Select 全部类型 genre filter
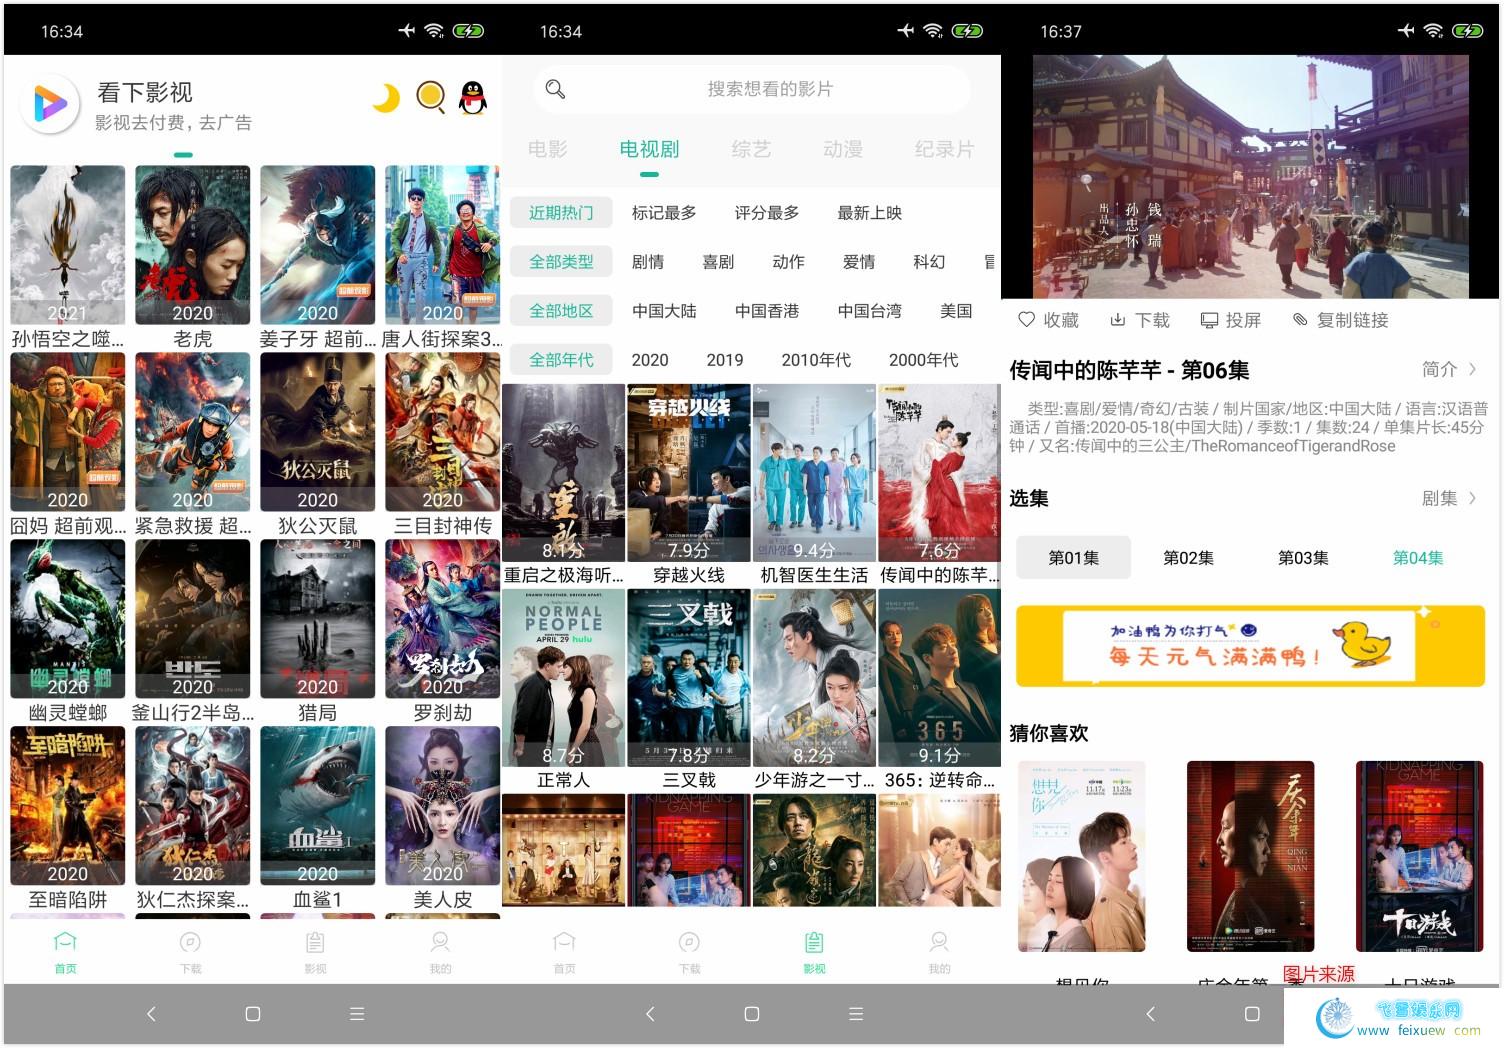Screen dimensions: 1504x1048 coord(561,262)
